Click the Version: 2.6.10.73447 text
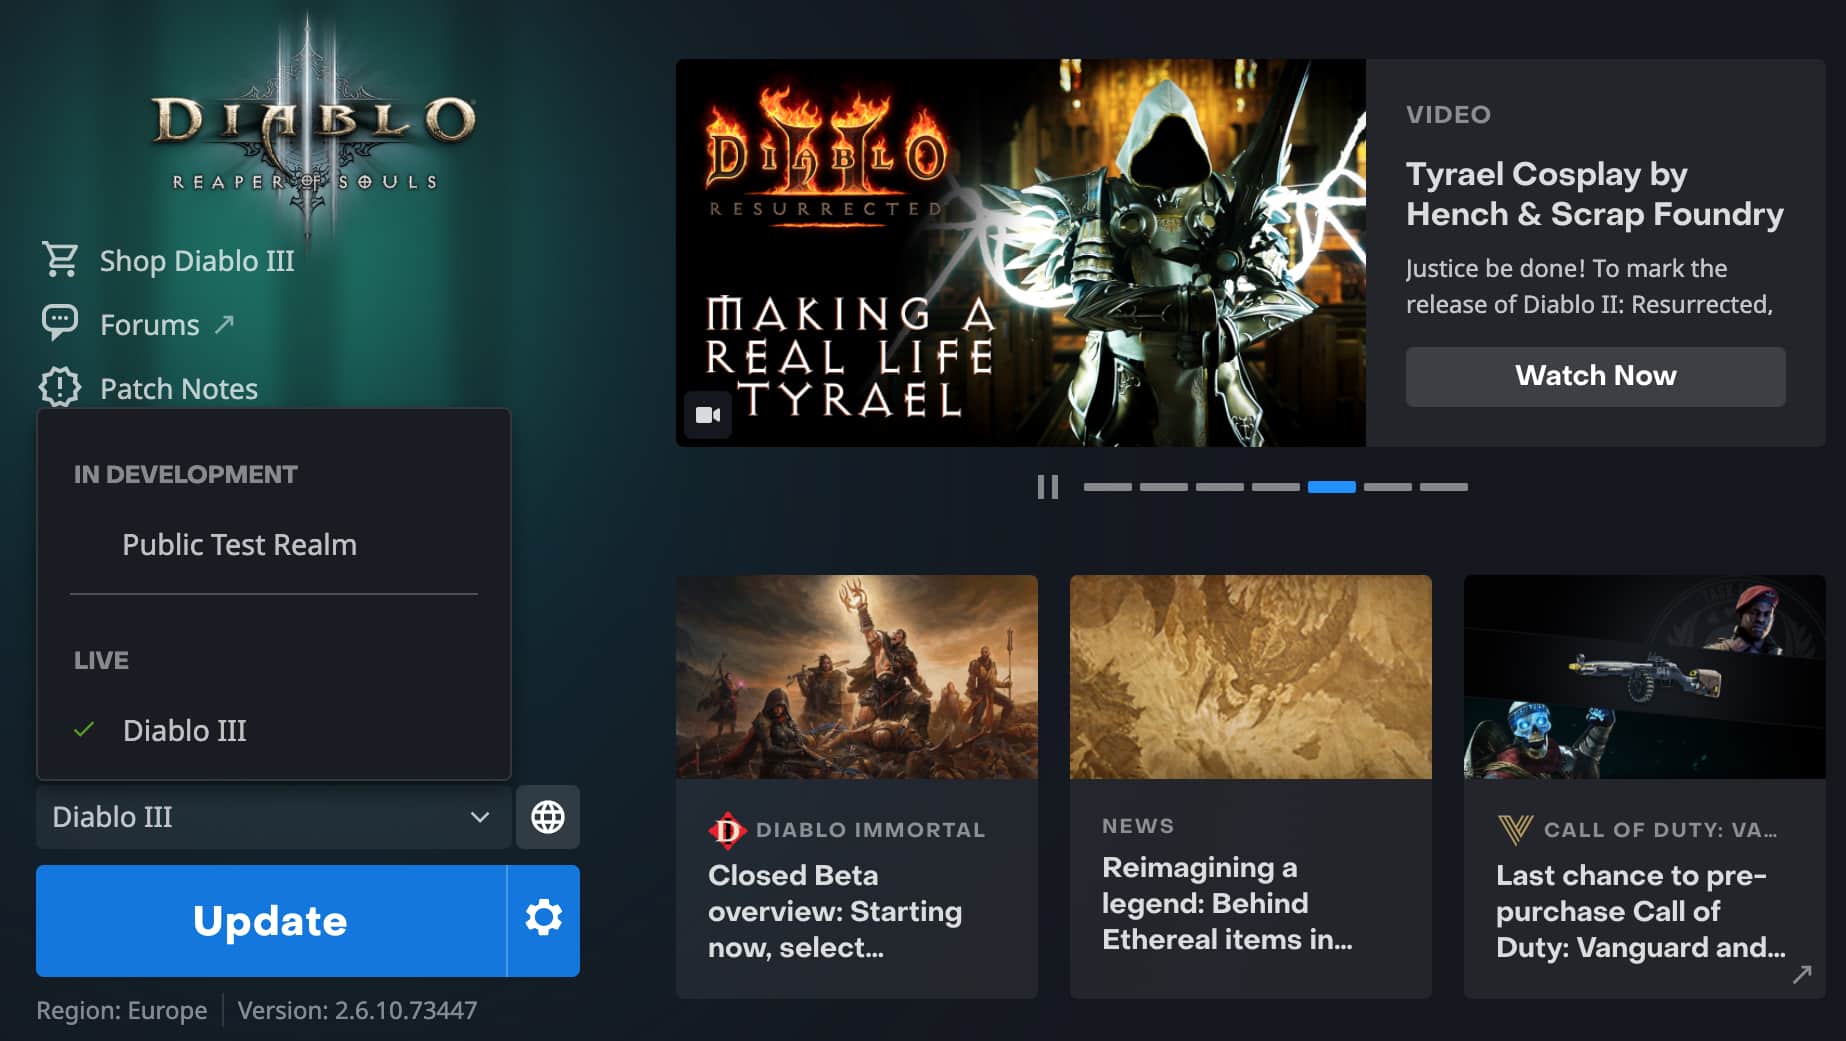 tap(357, 1010)
